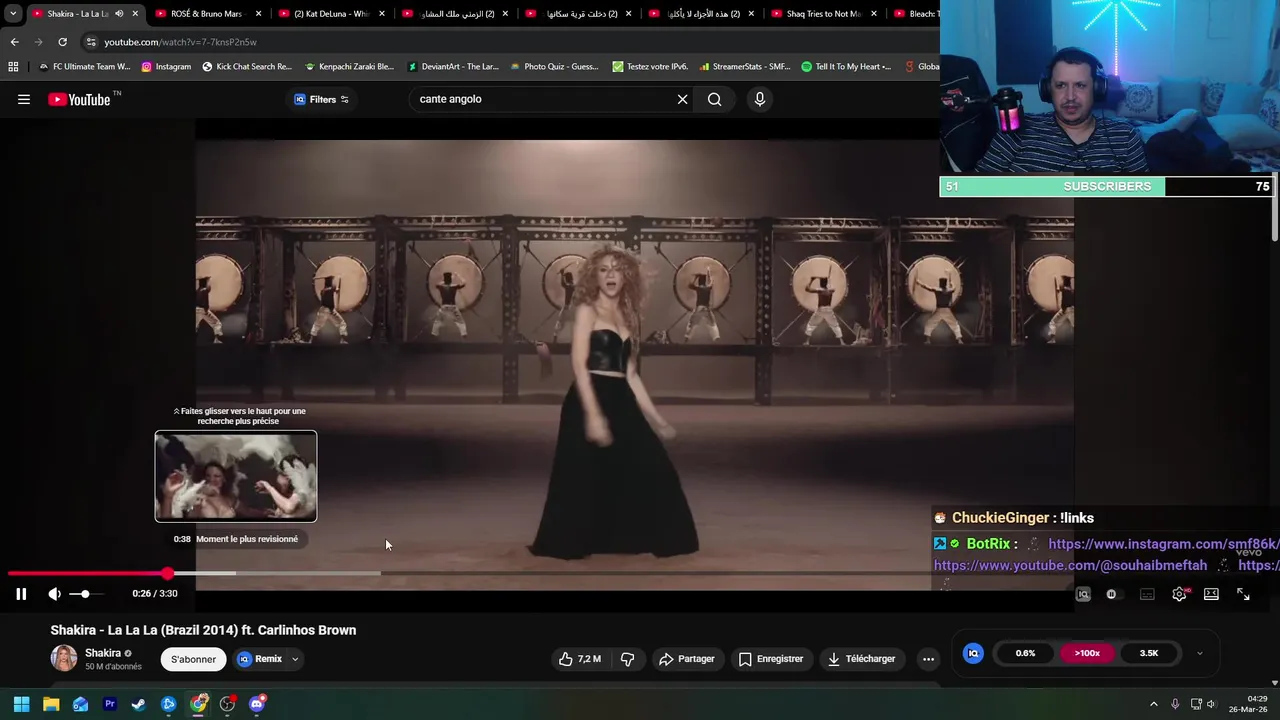The height and width of the screenshot is (720, 1280).
Task: Open the Photo Quiz - Guess... bookmark
Action: [x=554, y=67]
